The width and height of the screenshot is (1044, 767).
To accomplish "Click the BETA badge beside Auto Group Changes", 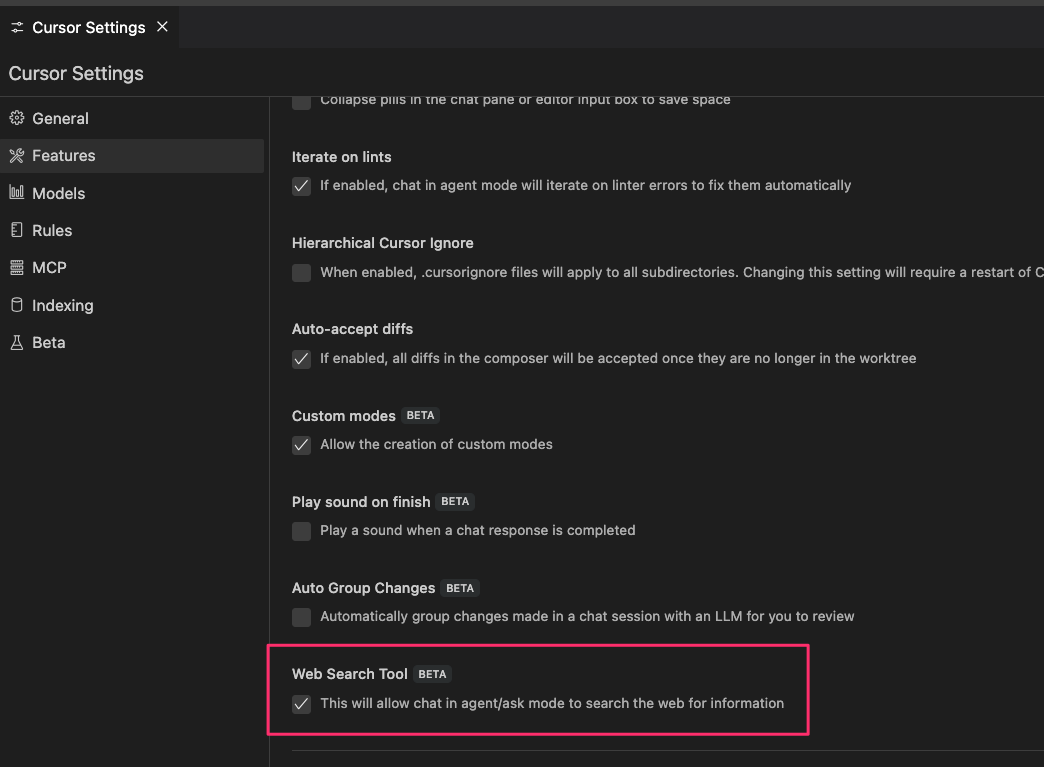I will pos(460,588).
